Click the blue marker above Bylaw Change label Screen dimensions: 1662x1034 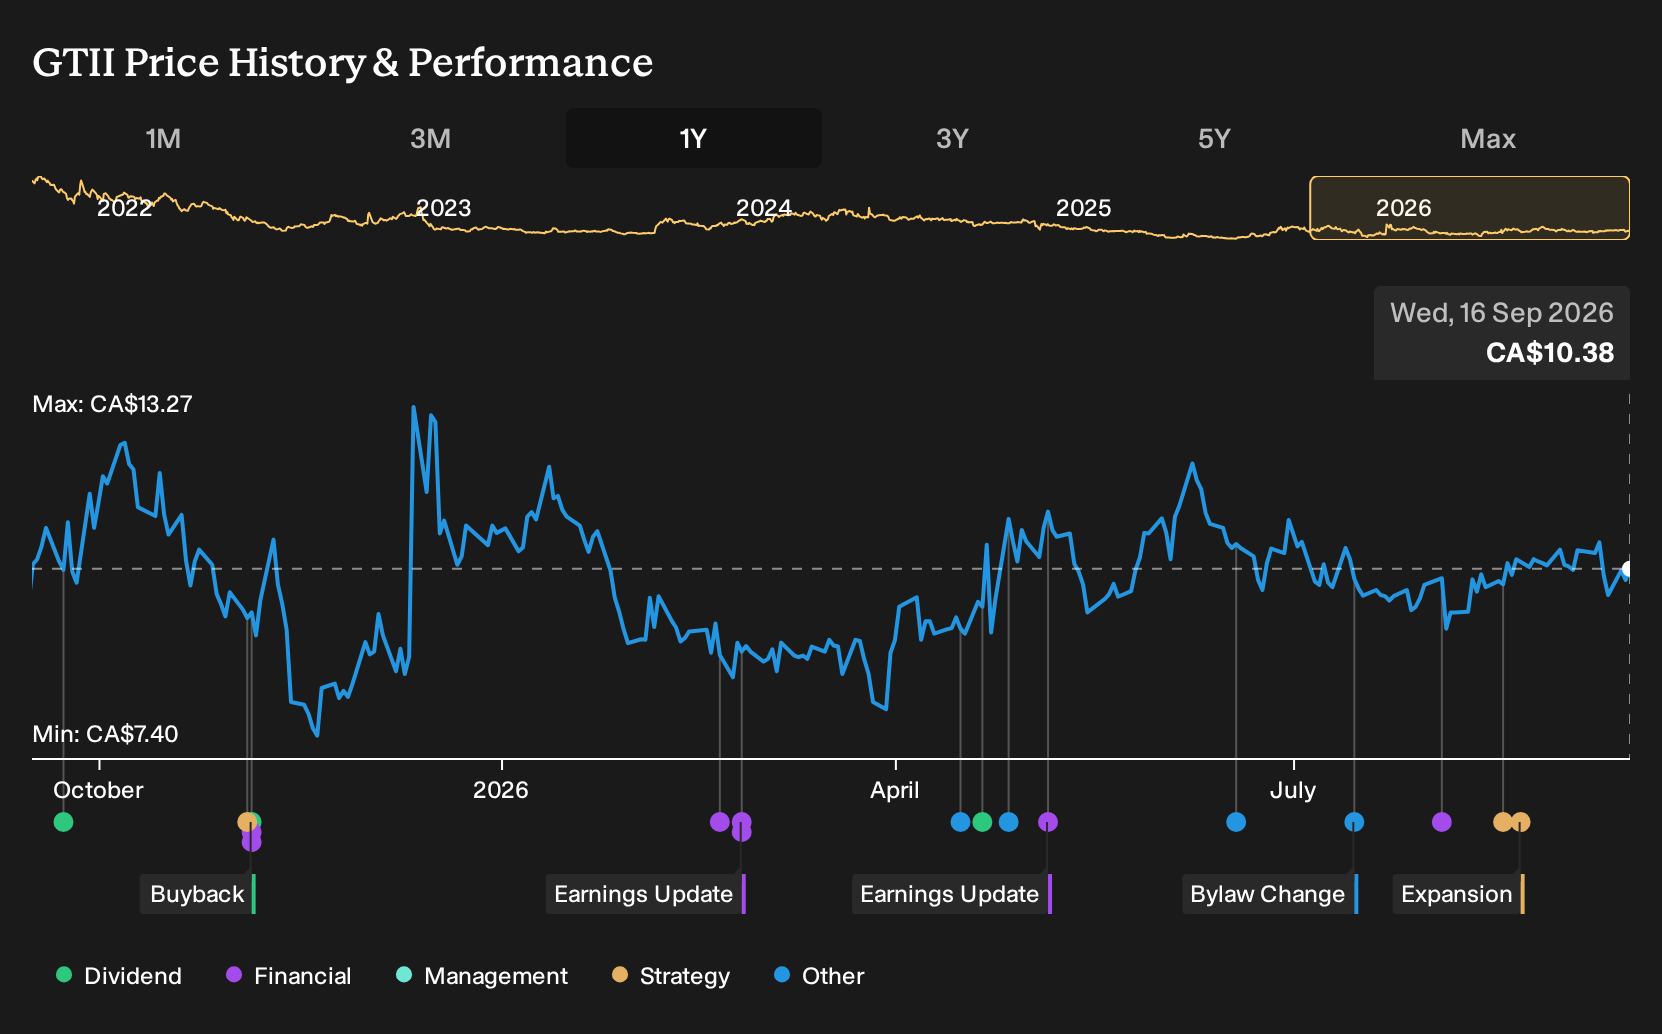1354,822
